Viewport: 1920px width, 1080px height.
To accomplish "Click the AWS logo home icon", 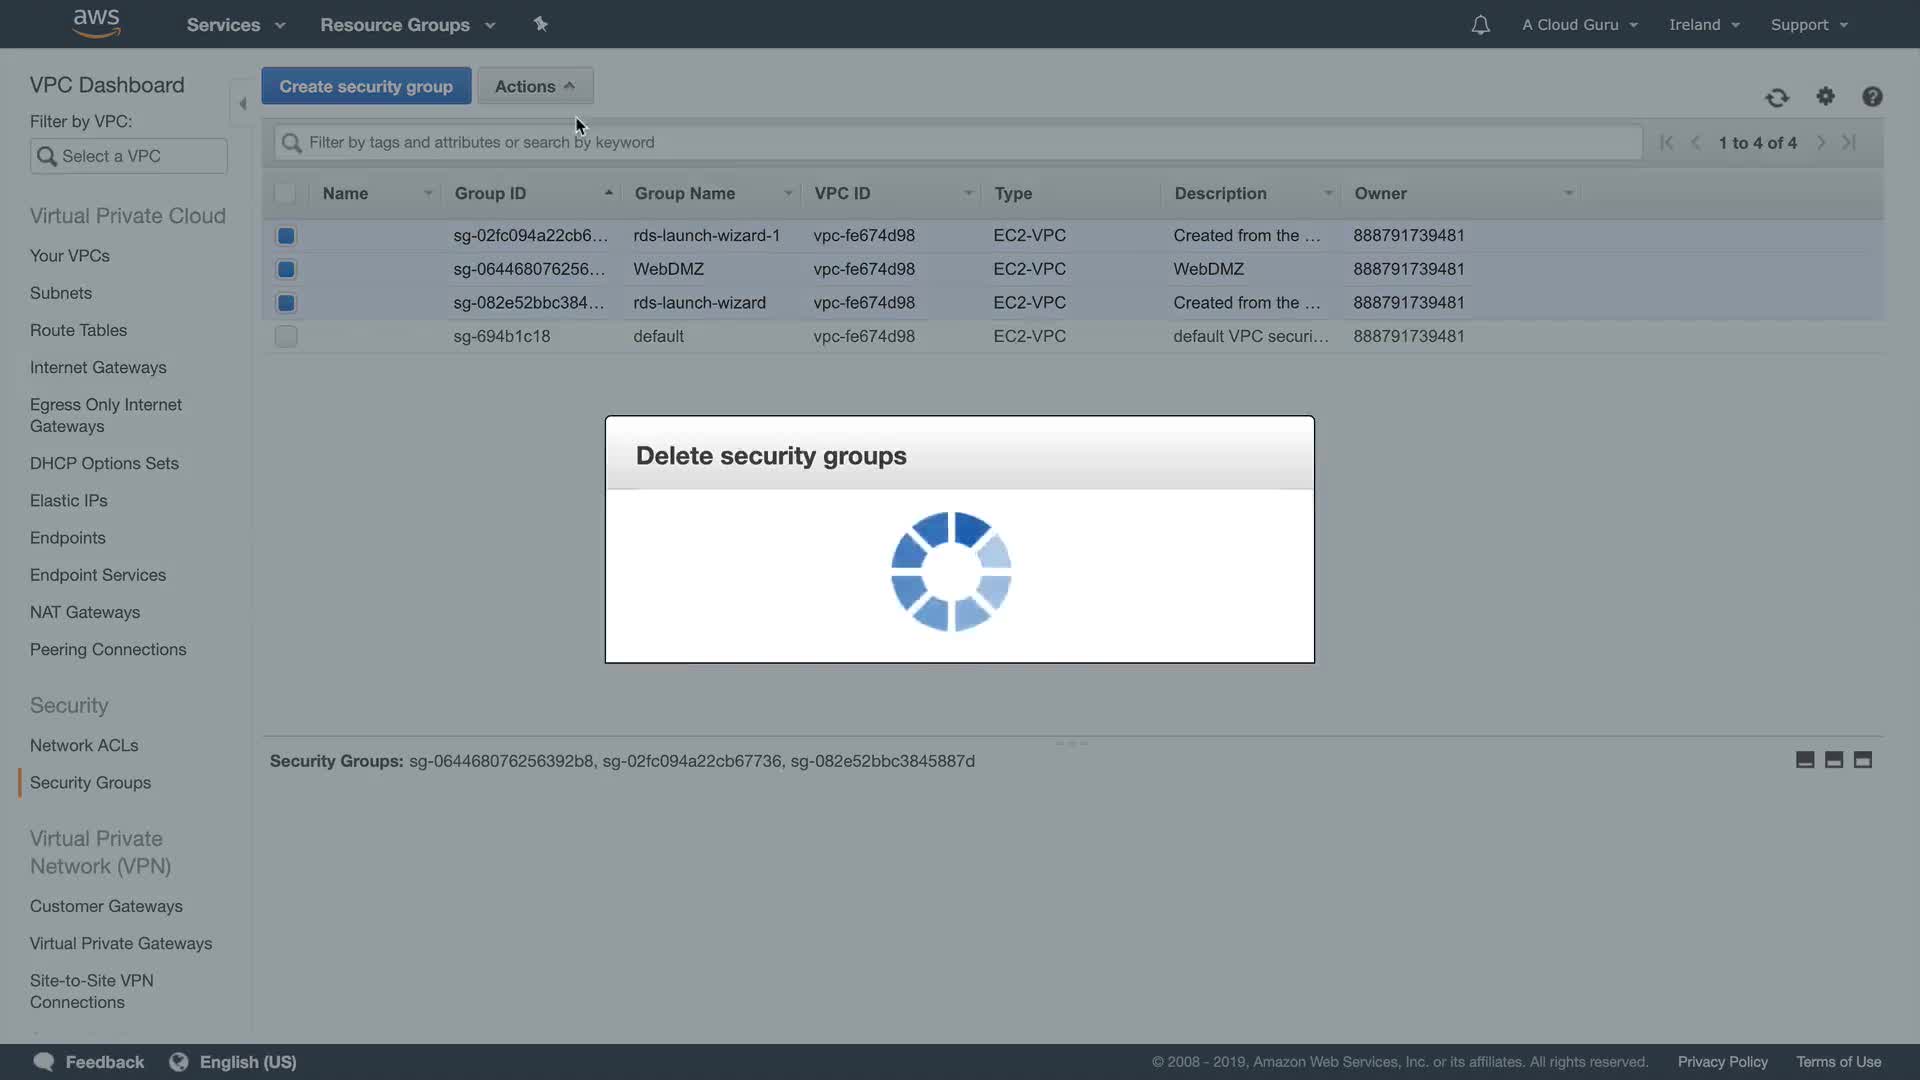I will (x=97, y=23).
